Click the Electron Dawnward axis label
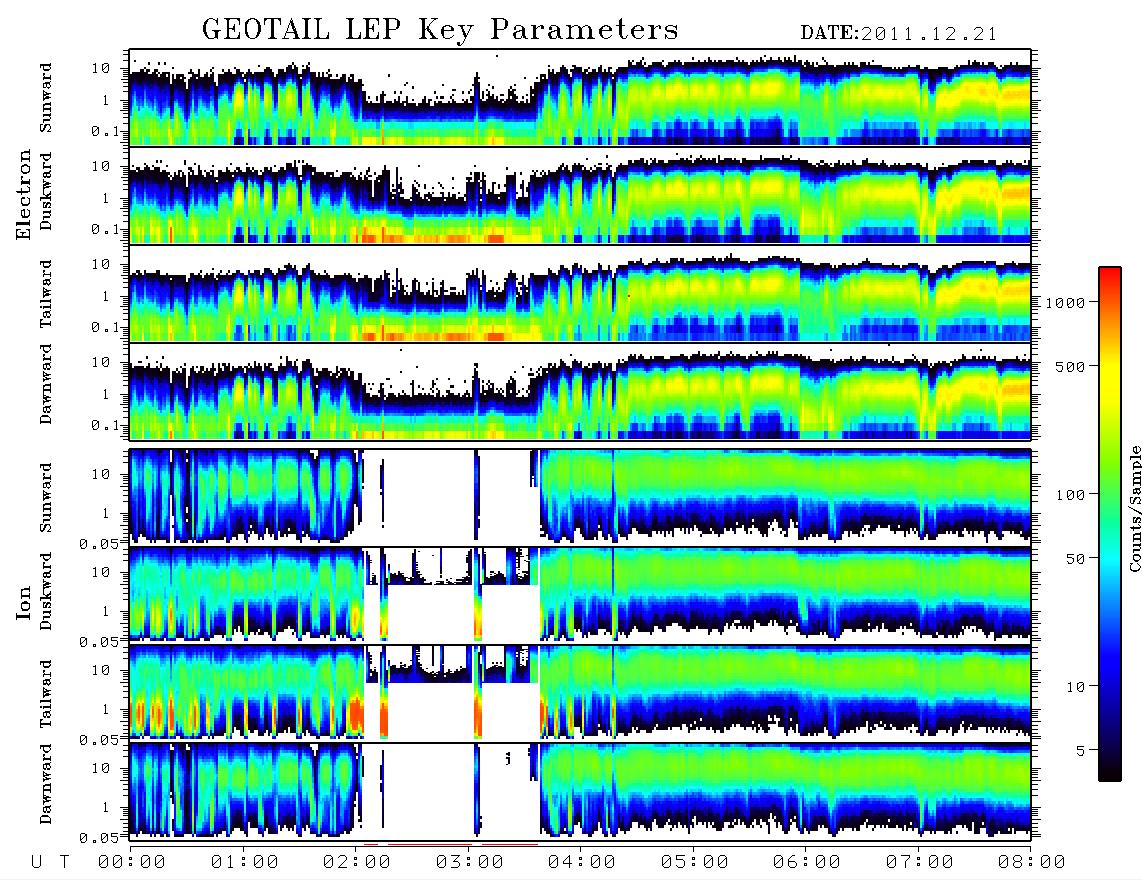The image size is (1142, 880). (x=46, y=384)
